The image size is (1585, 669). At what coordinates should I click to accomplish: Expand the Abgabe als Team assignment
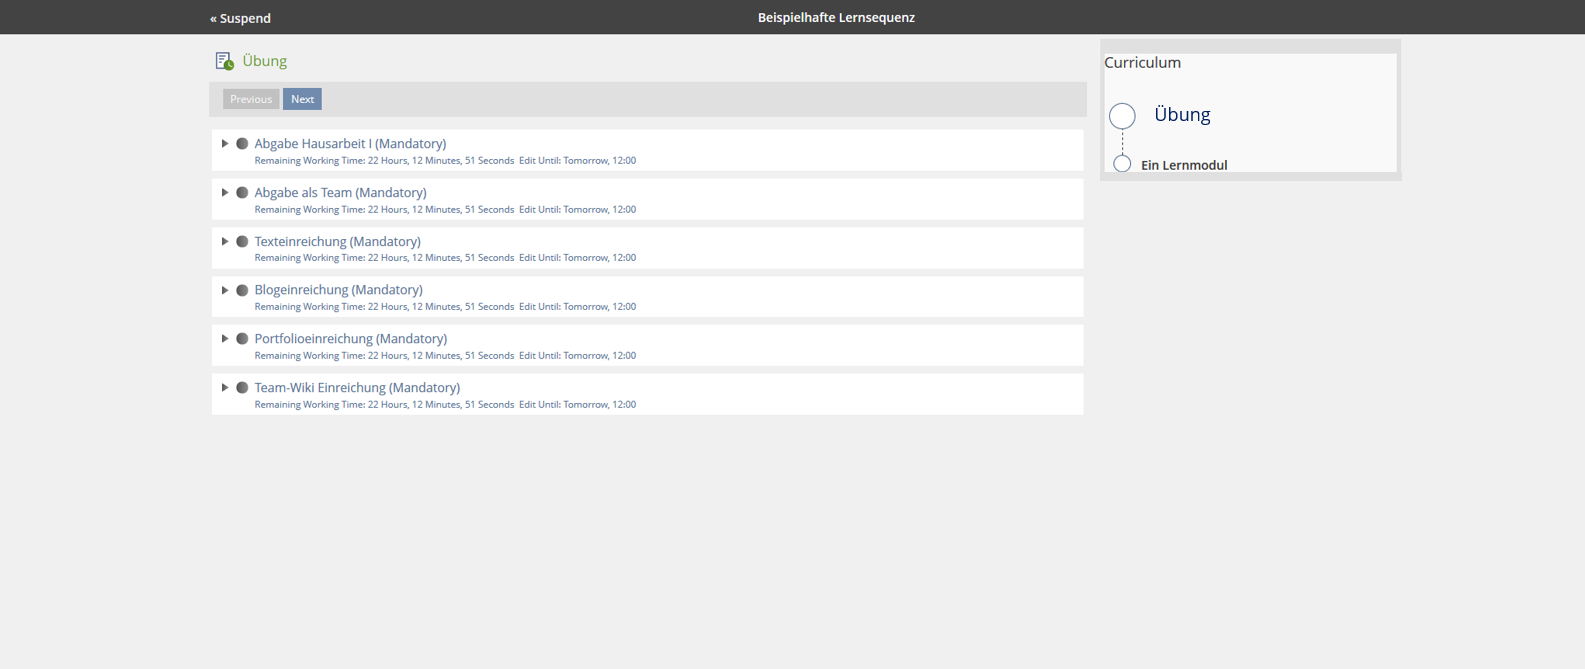[x=225, y=193]
